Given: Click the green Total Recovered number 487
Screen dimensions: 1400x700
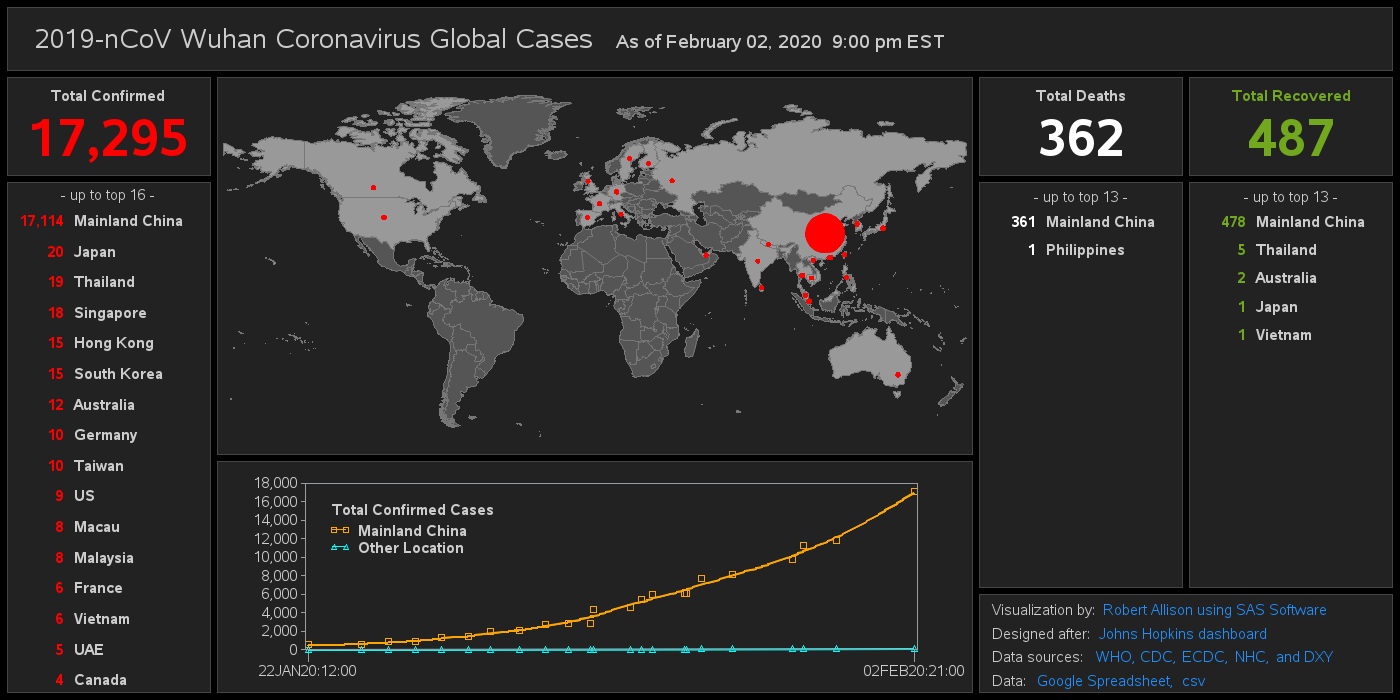Looking at the screenshot, I should point(1290,138).
